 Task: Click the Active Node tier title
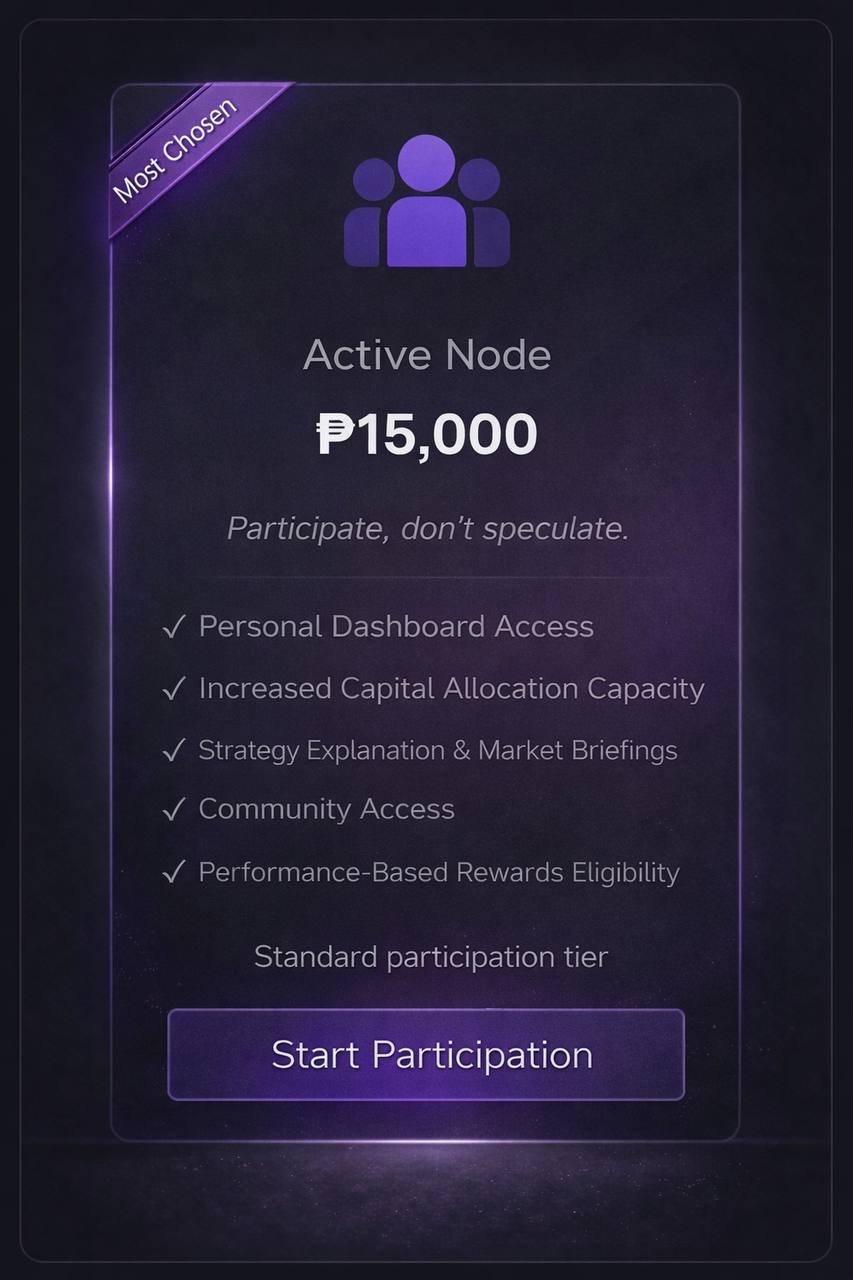tap(427, 355)
